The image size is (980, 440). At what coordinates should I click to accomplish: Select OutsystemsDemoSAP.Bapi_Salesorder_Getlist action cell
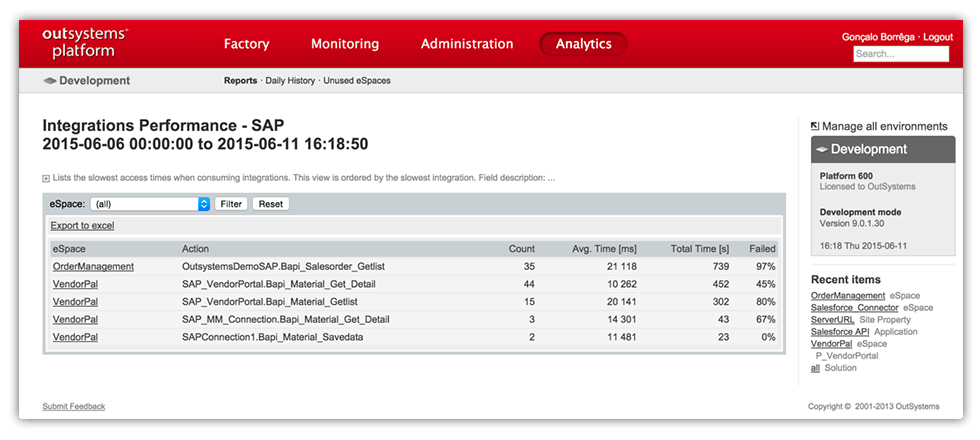tap(283, 266)
